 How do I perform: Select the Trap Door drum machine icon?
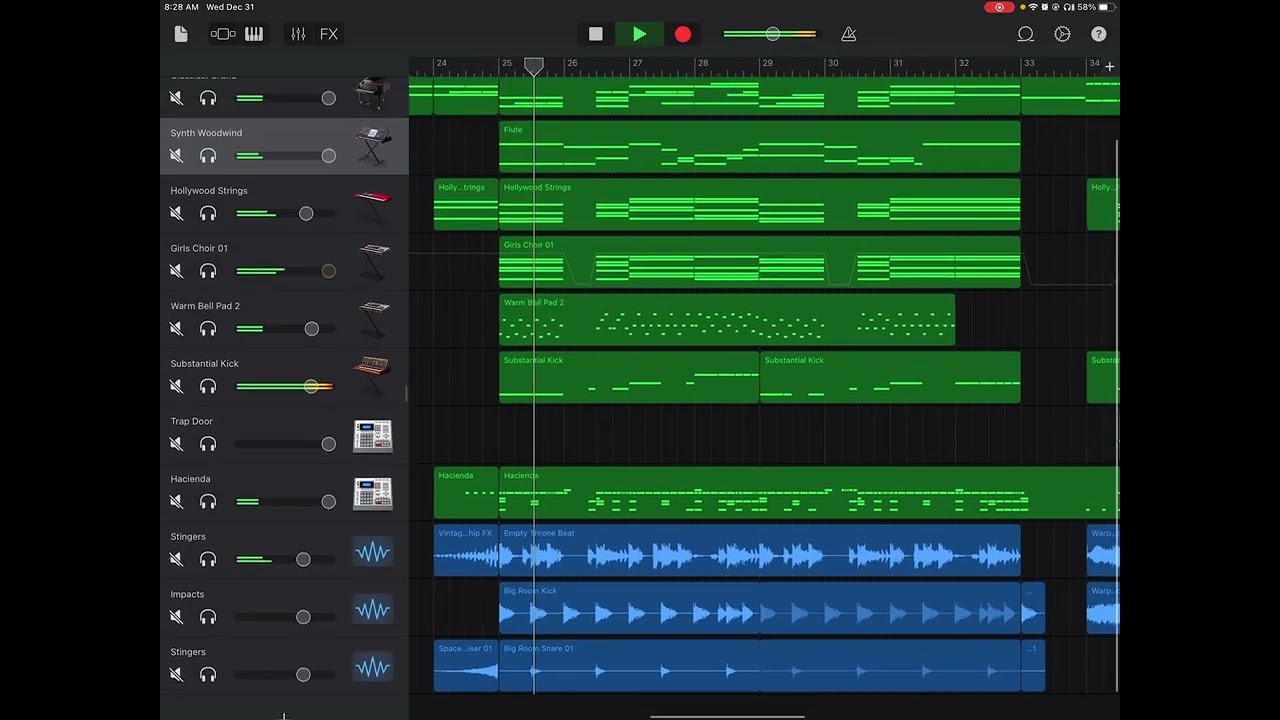[x=373, y=436]
